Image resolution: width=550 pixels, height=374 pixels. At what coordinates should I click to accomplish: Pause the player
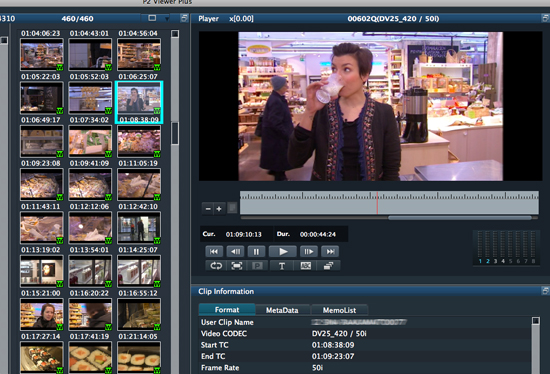(256, 252)
